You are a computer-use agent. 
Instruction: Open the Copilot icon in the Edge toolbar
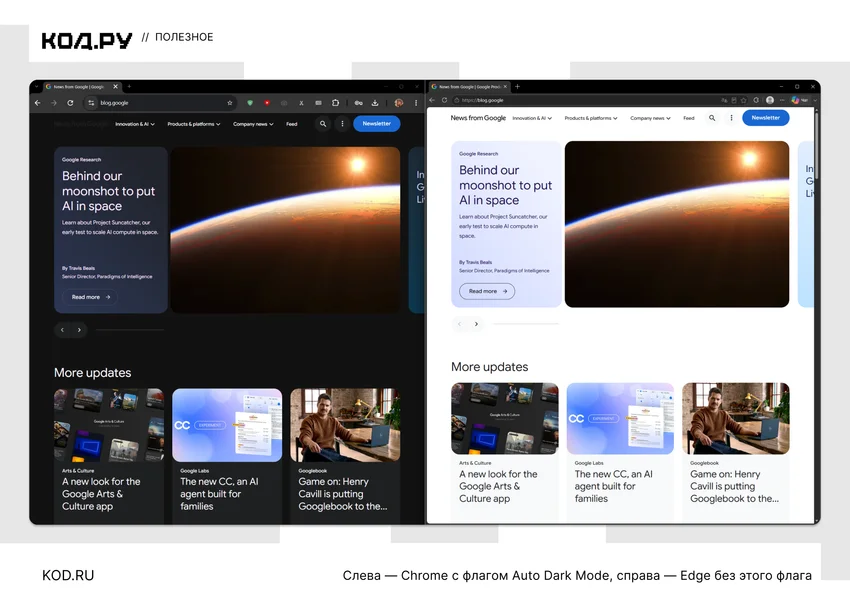[x=795, y=100]
